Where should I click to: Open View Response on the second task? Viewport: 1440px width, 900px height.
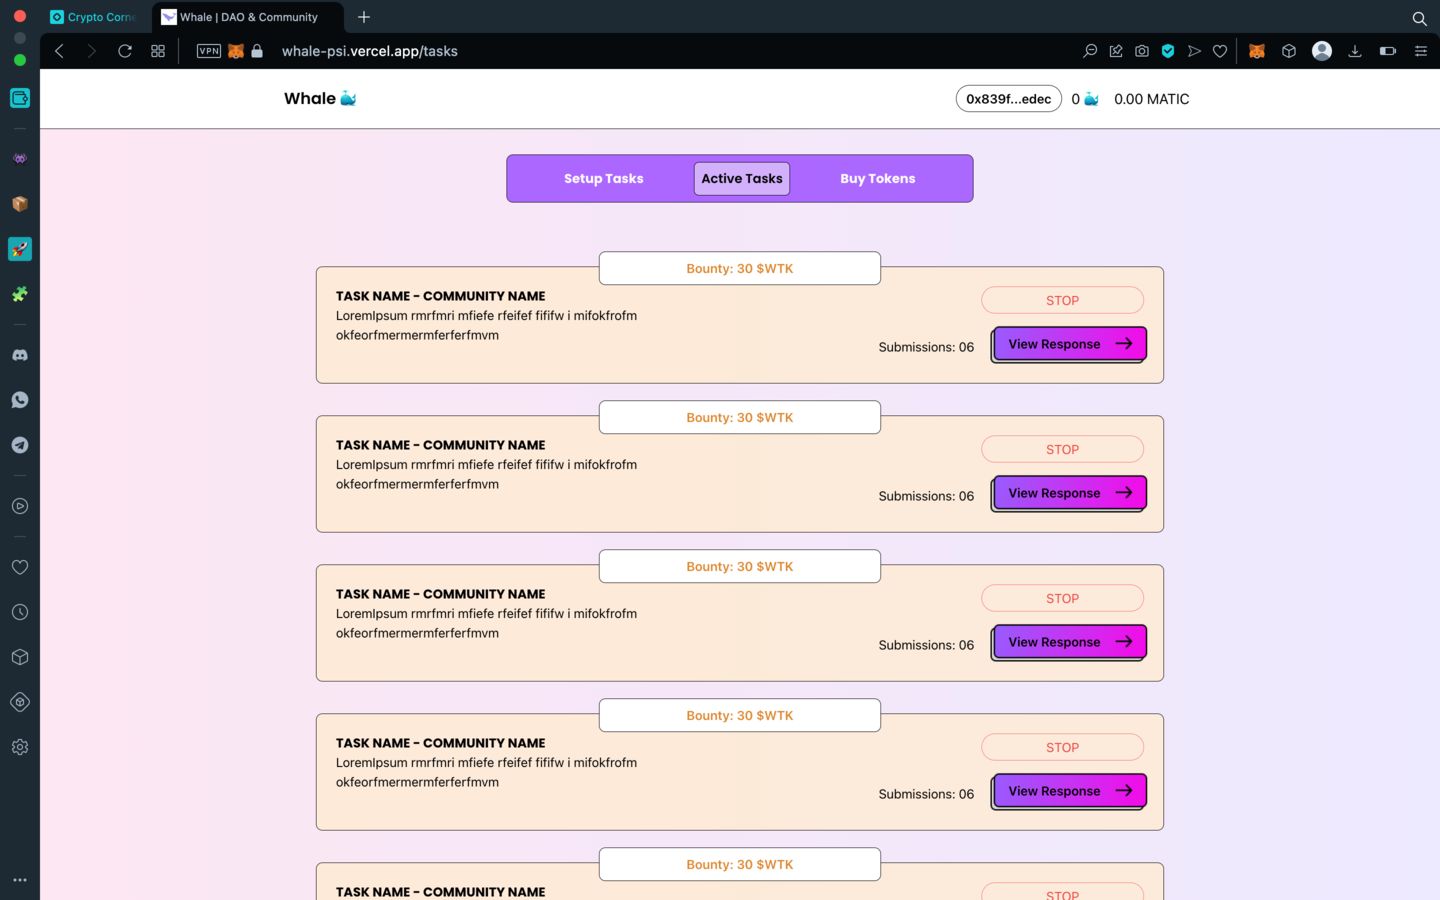click(1069, 493)
